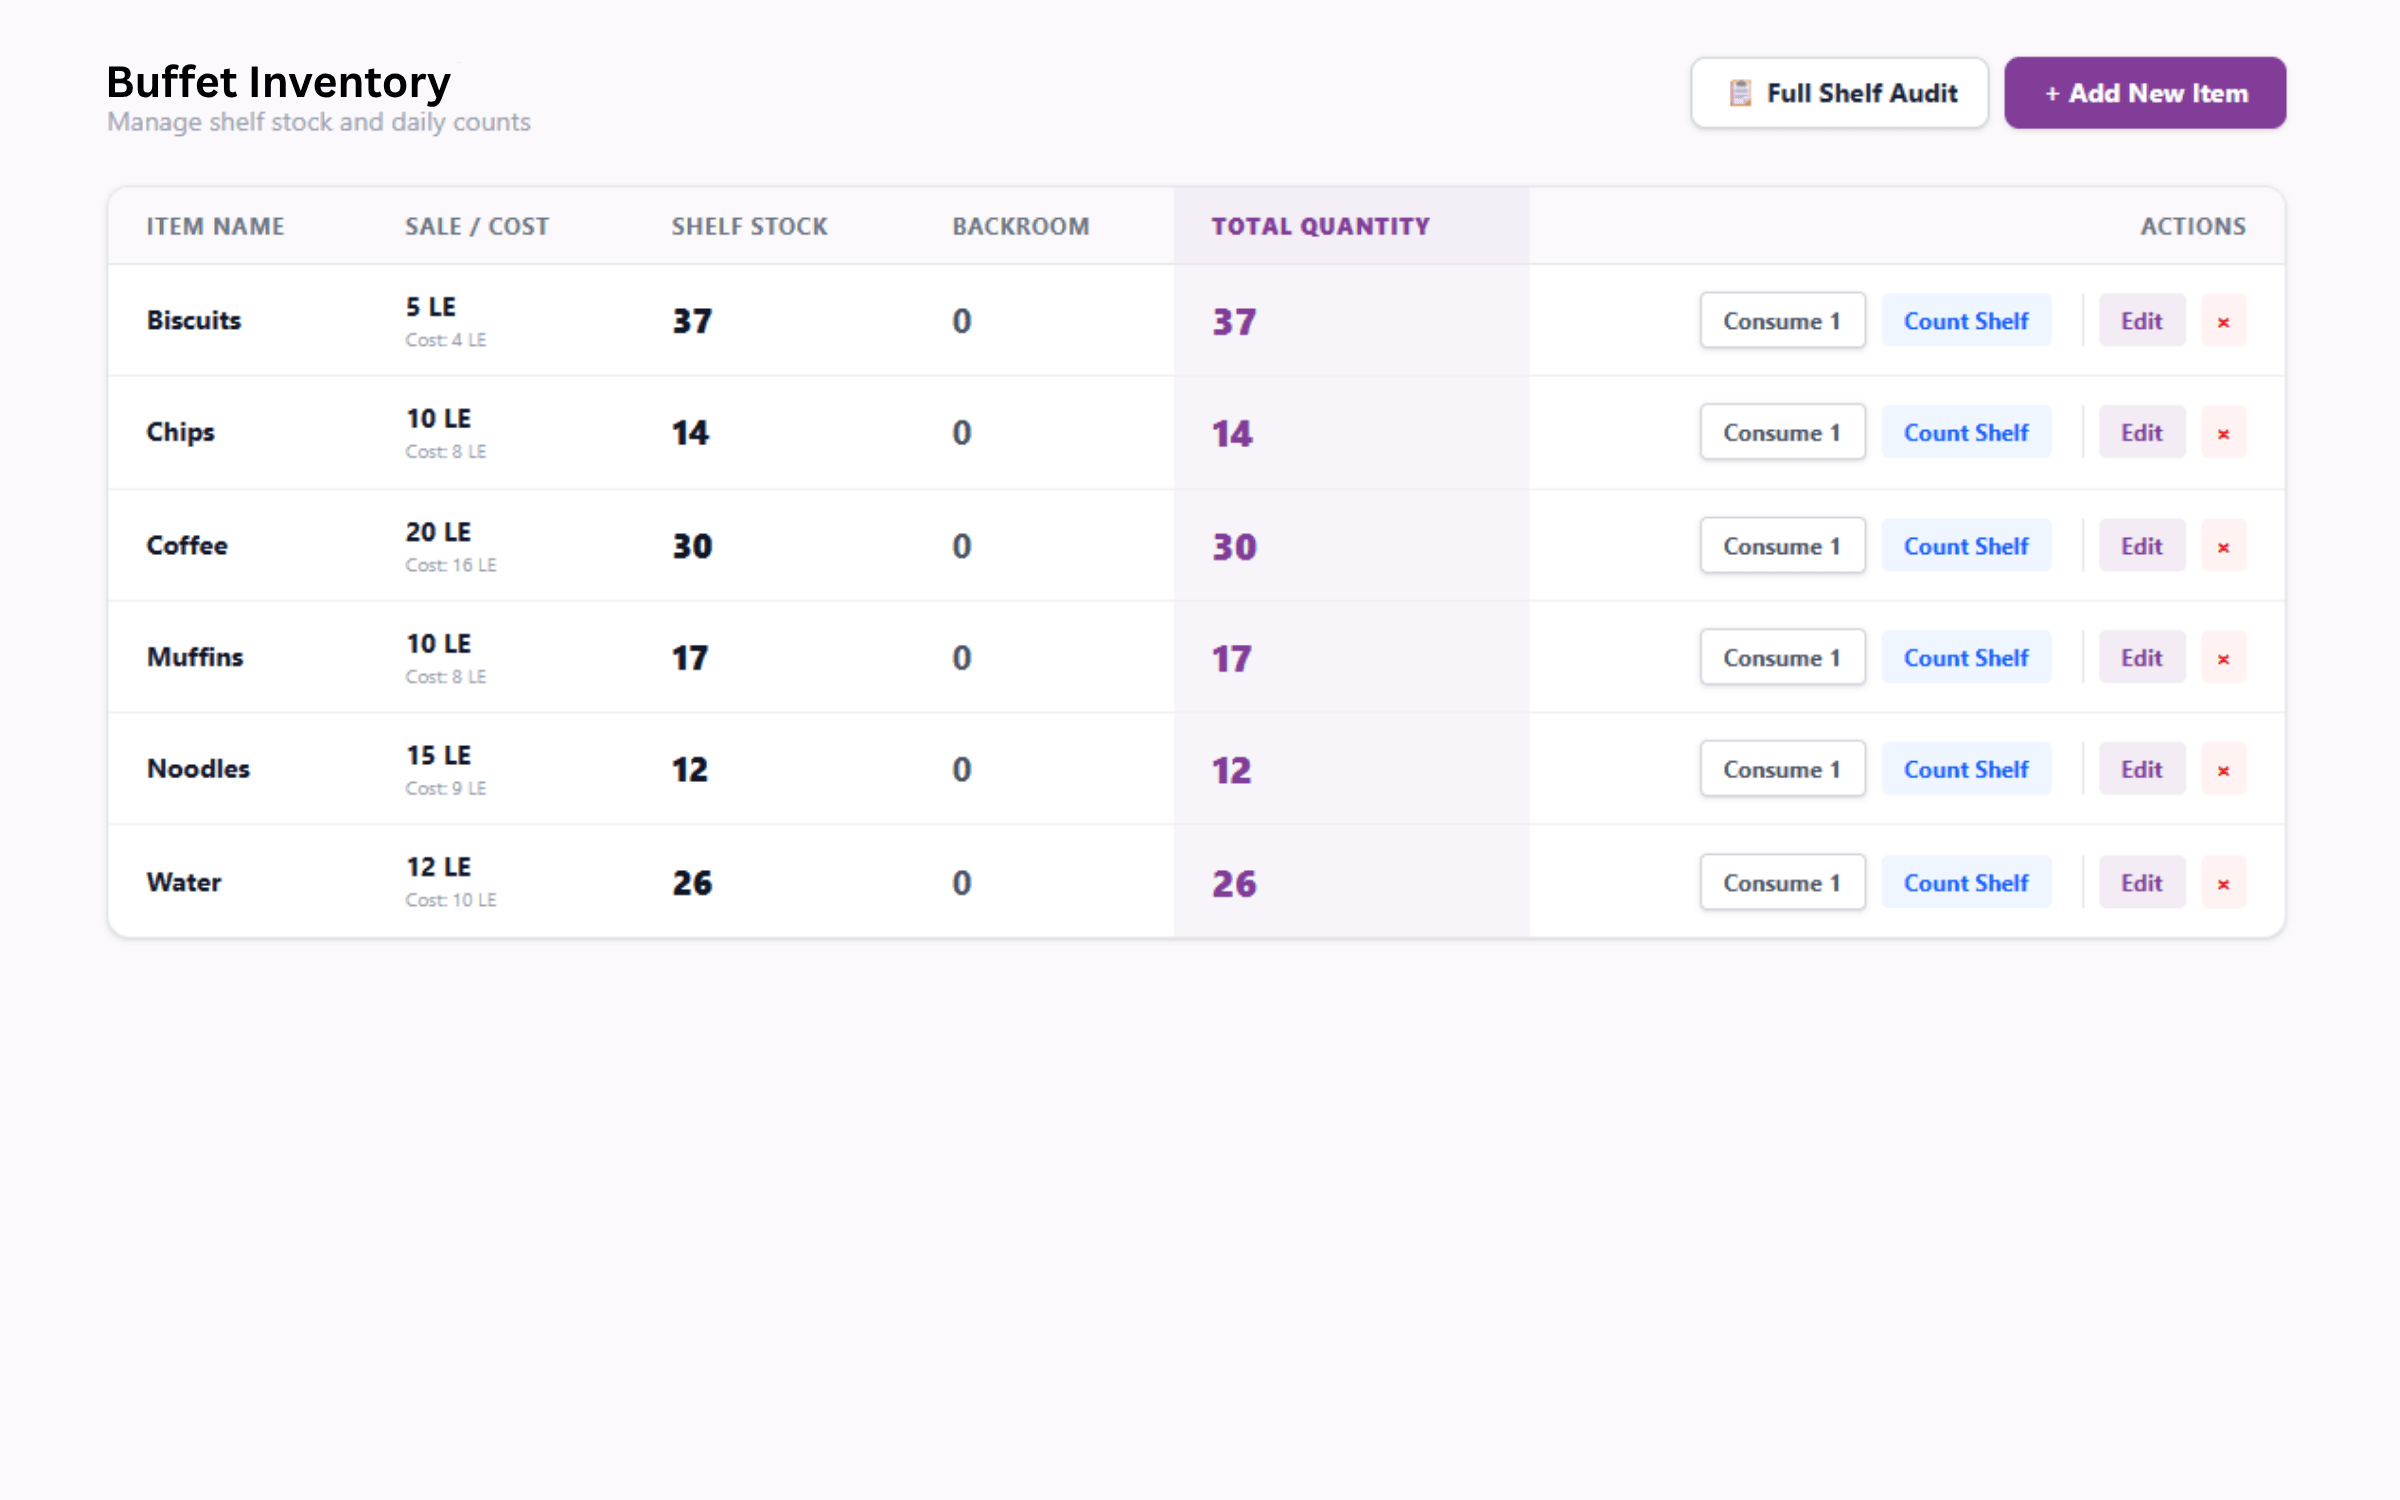Delete the Noodles row via red x
The image size is (2400, 1500).
(2223, 770)
